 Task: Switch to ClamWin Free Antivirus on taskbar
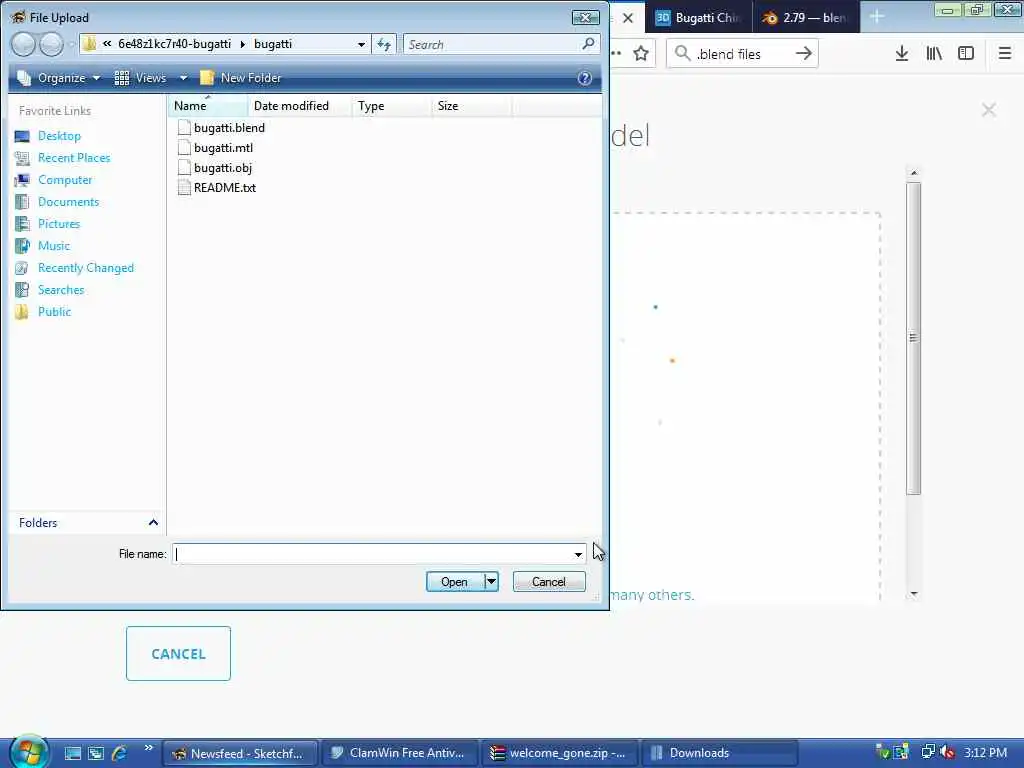pyautogui.click(x=400, y=753)
